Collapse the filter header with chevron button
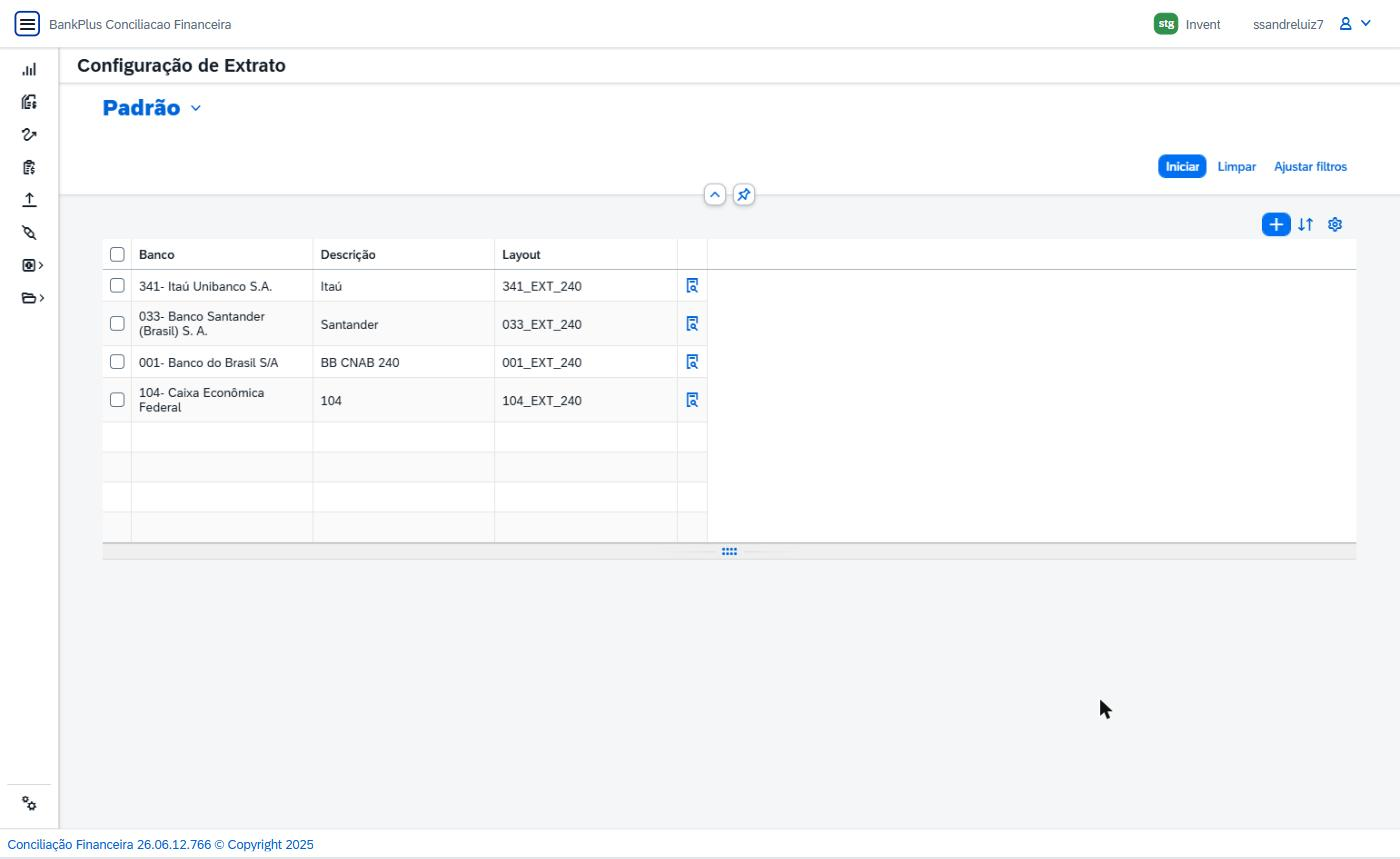Screen dimensions: 1400x859 715,195
